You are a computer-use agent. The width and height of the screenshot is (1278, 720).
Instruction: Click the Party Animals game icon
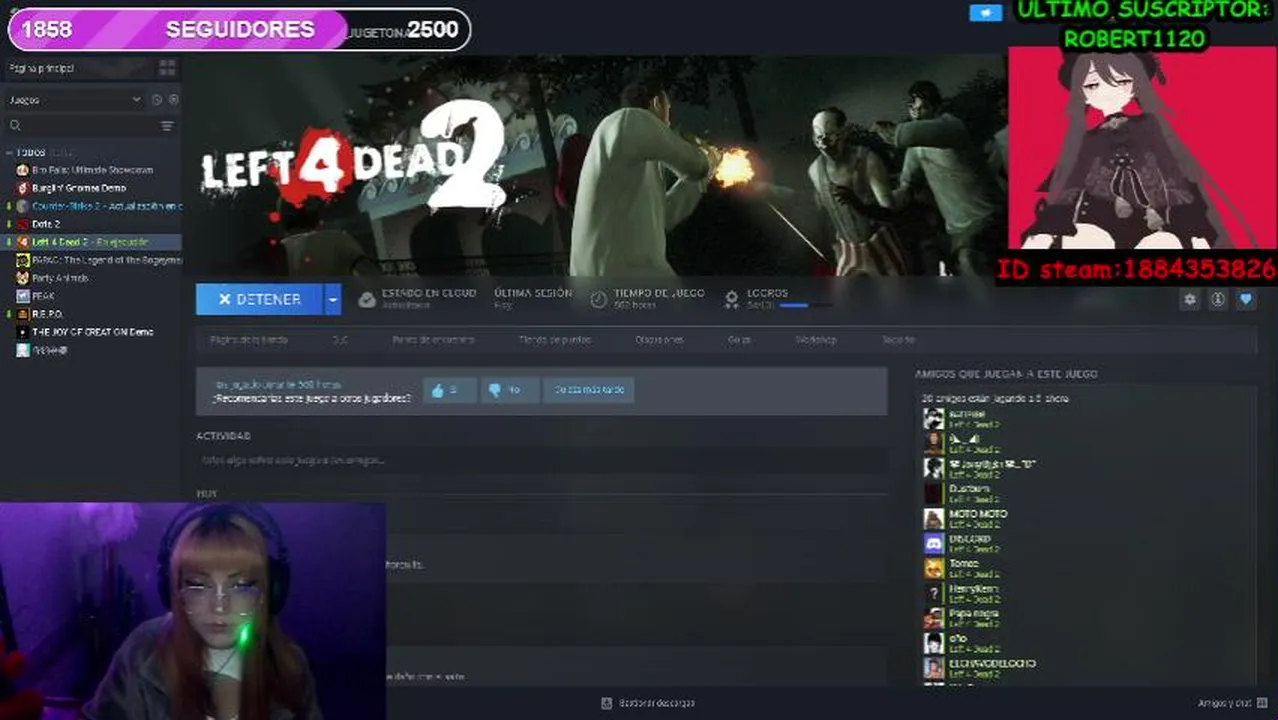pyautogui.click(x=23, y=278)
